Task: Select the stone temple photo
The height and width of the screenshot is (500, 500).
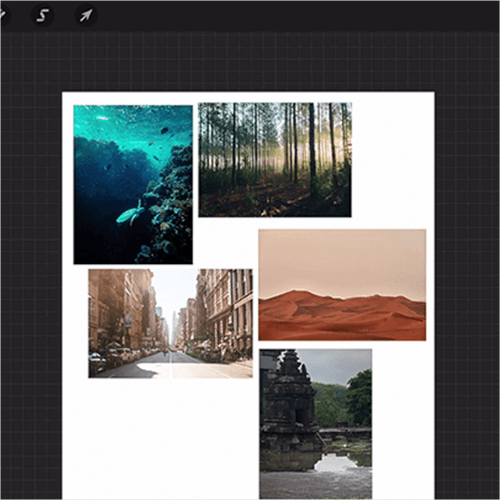Action: point(316,424)
